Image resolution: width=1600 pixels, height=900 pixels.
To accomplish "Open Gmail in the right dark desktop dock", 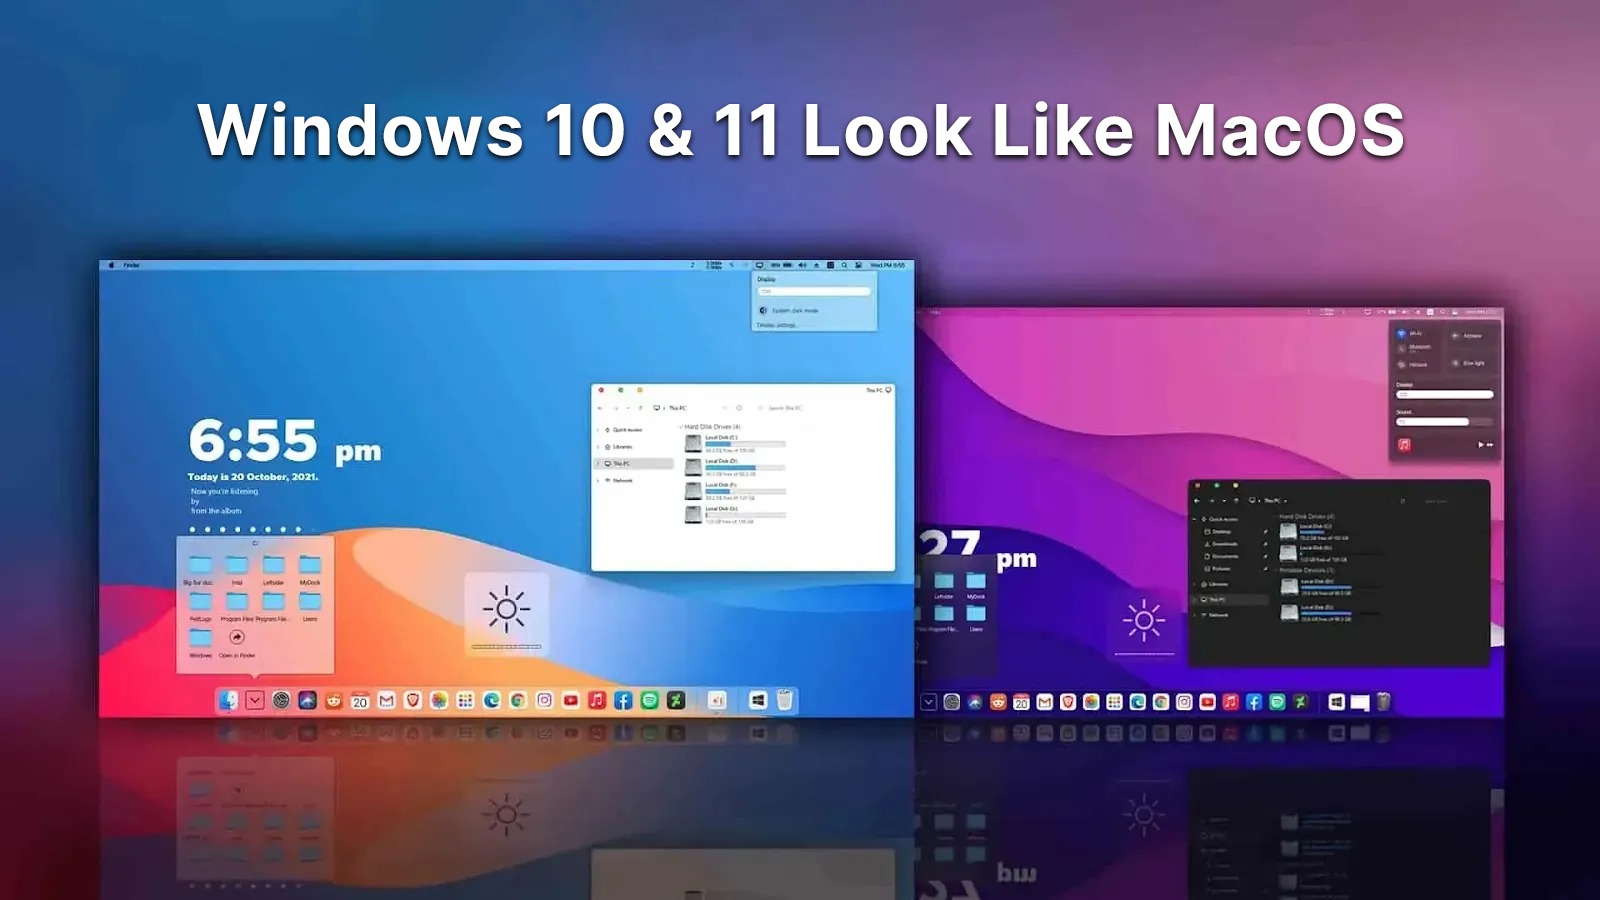I will coord(1044,703).
